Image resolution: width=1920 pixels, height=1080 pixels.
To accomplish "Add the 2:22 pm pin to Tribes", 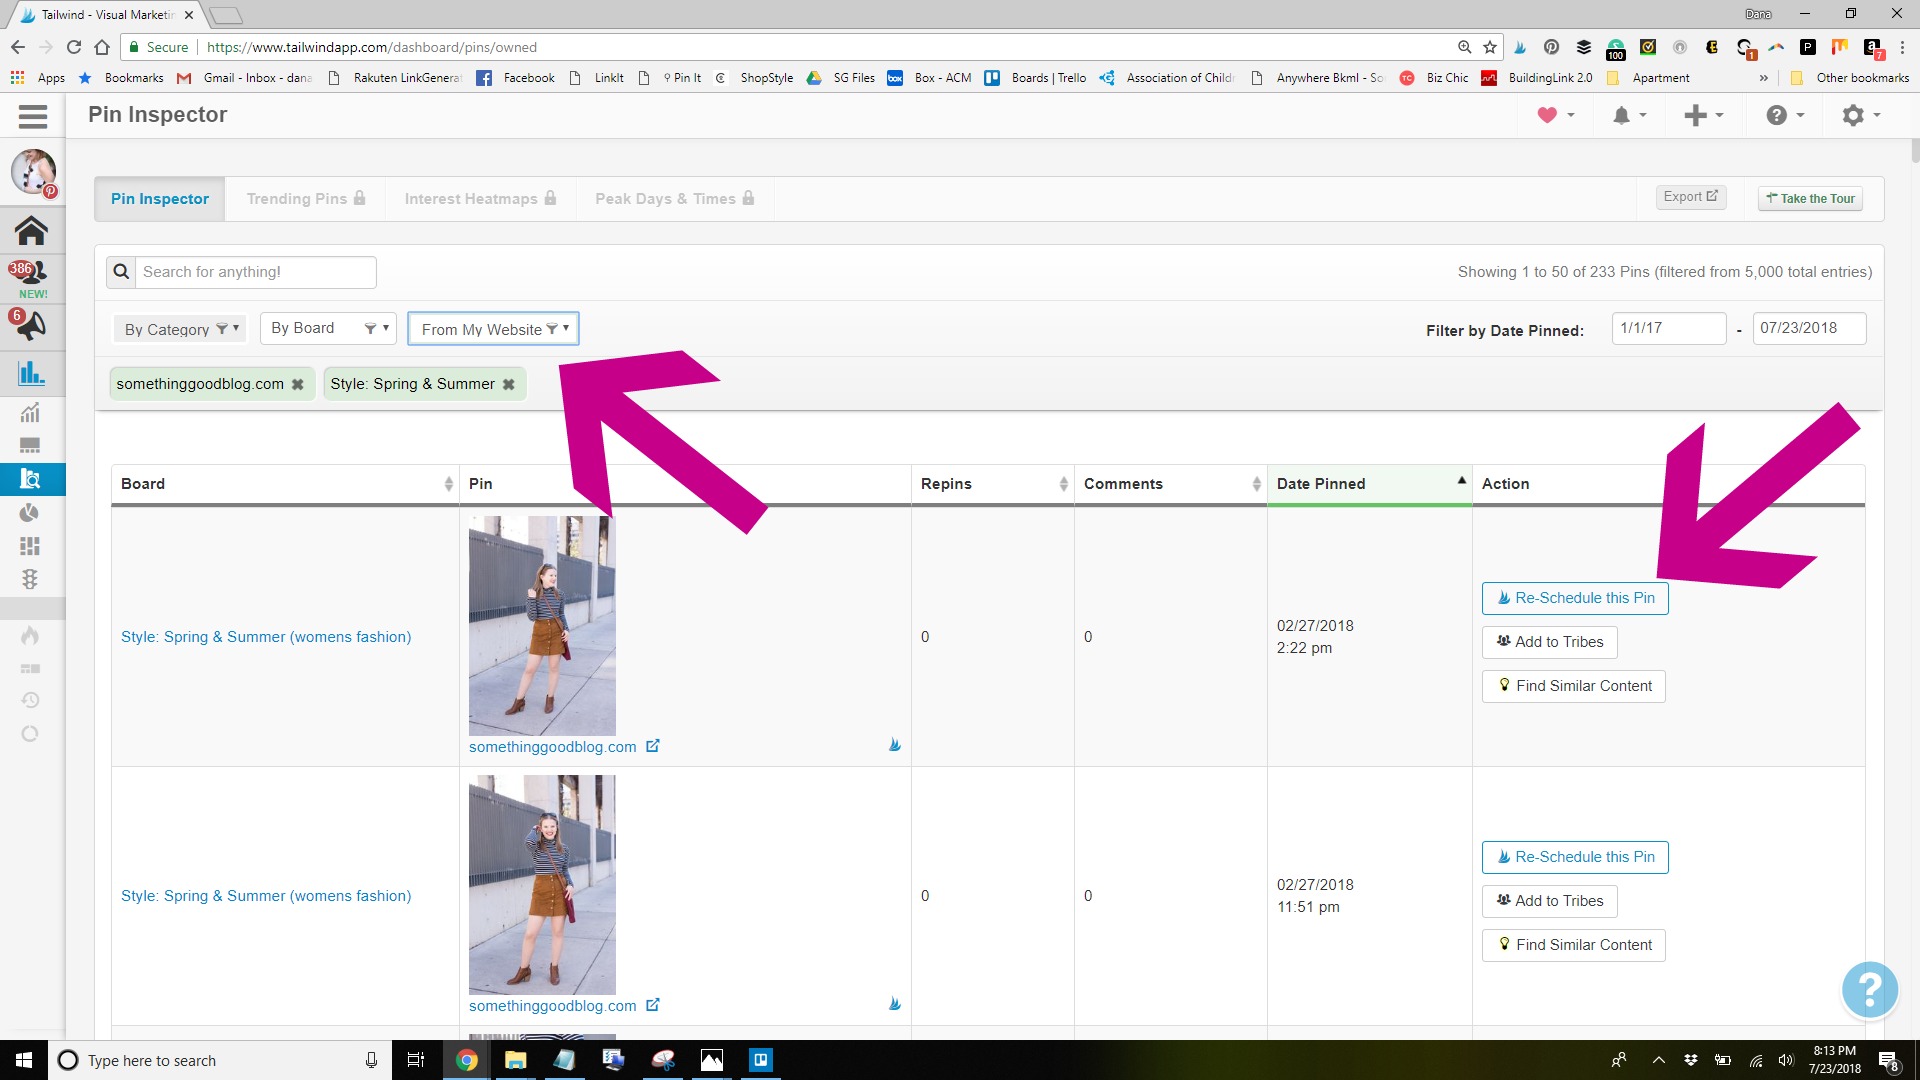I will coord(1549,642).
